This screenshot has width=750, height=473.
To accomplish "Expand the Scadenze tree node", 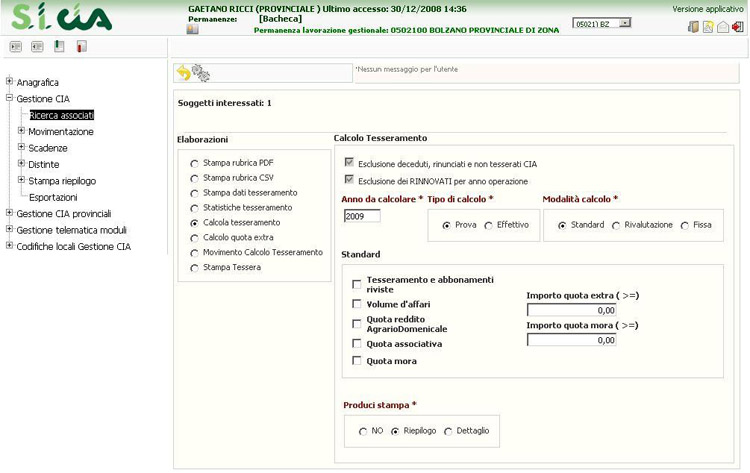I will pos(21,147).
